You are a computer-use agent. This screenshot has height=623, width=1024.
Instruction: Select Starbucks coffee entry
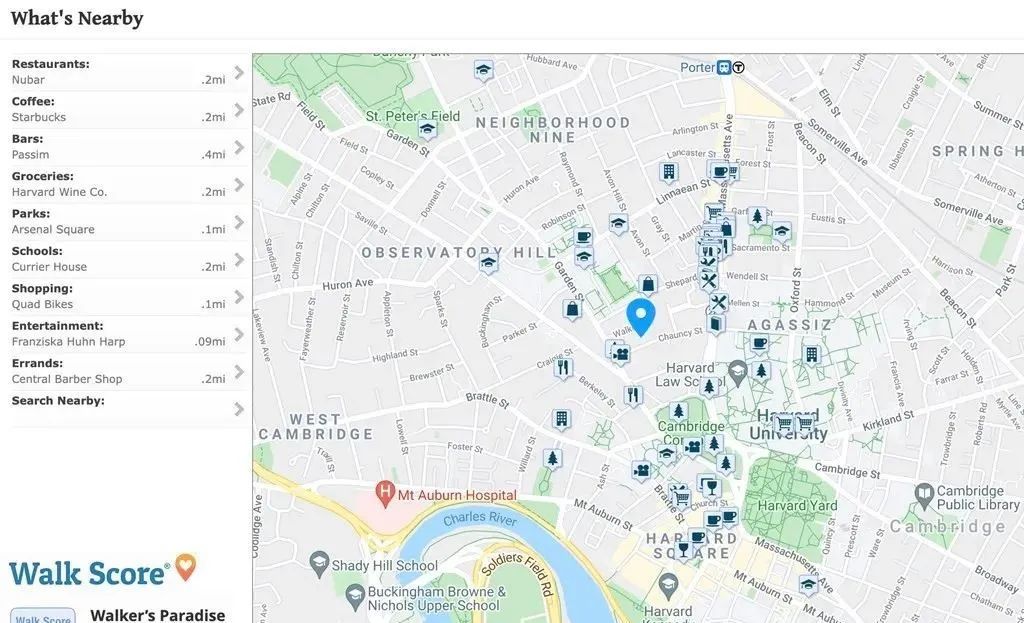(x=39, y=118)
